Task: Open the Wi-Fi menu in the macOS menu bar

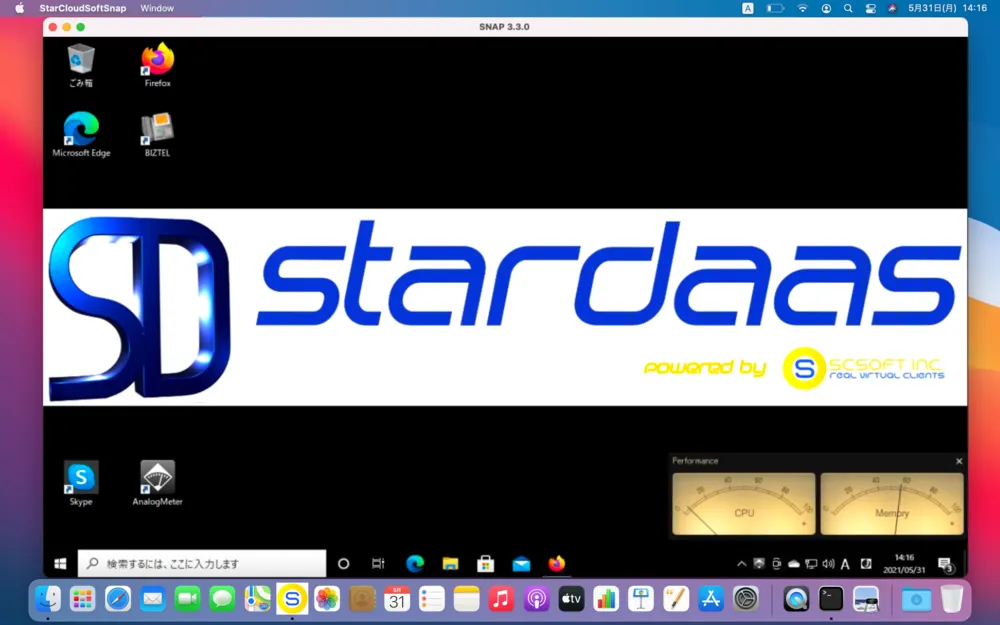Action: pyautogui.click(x=802, y=8)
